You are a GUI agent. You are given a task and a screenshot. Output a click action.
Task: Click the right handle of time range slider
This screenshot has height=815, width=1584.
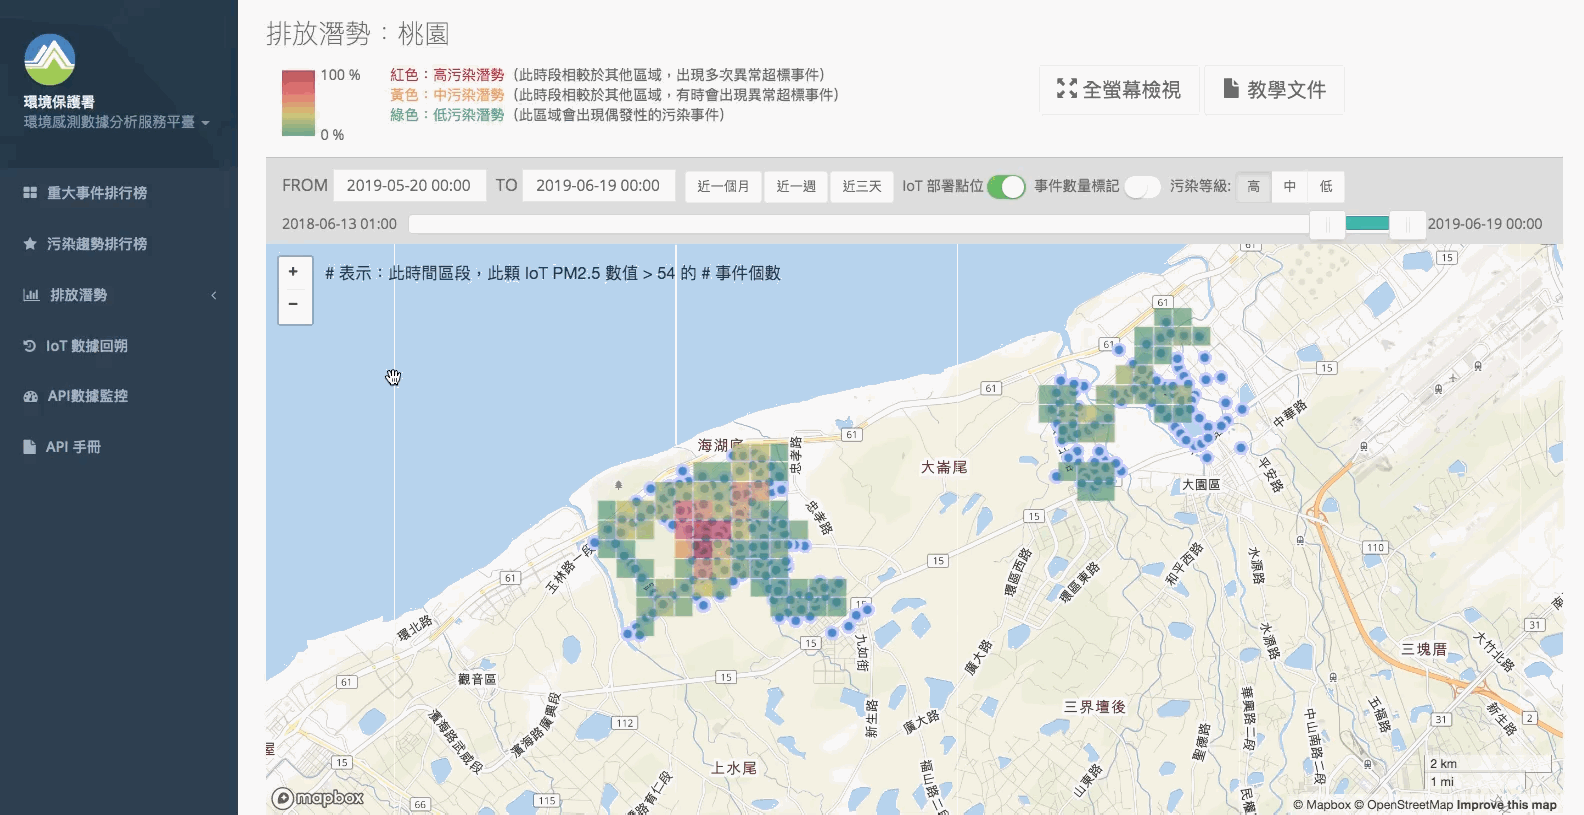click(1407, 224)
